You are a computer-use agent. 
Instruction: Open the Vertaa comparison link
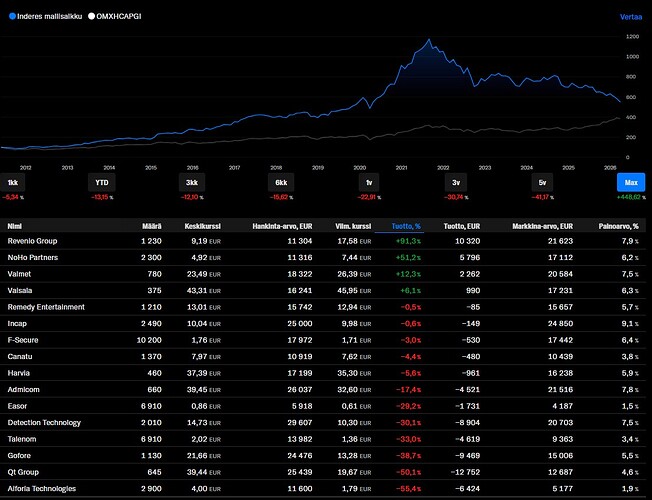[631, 17]
